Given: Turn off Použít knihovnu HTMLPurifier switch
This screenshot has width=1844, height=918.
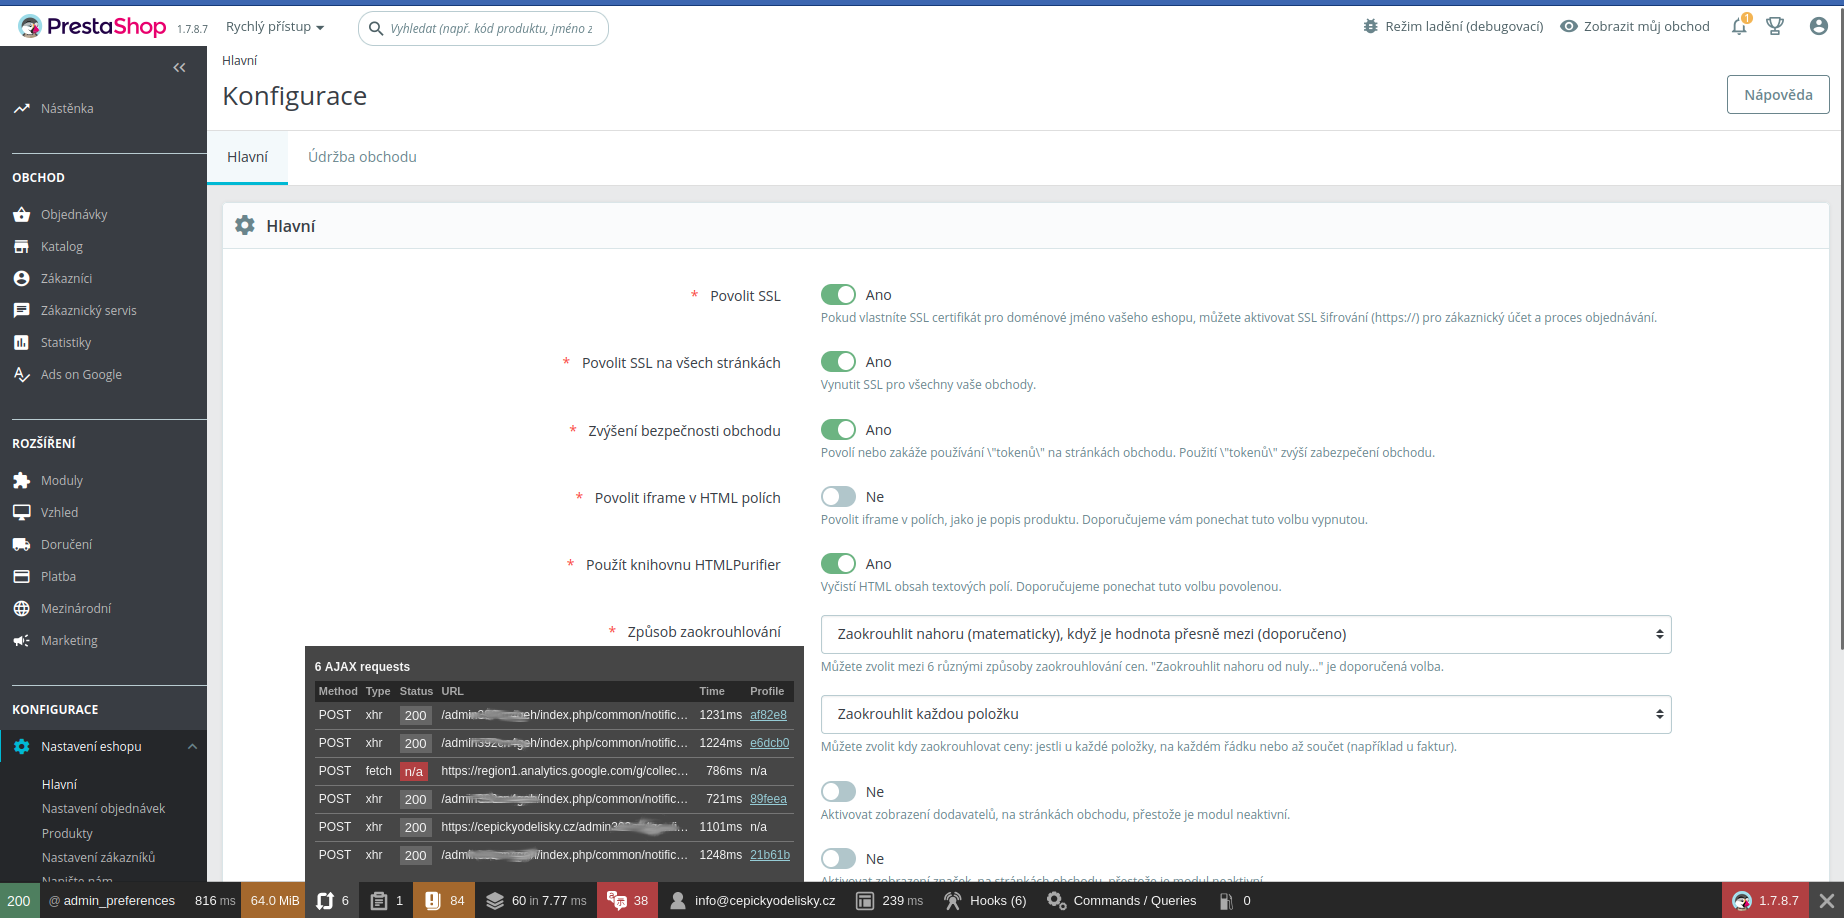Looking at the screenshot, I should [x=838, y=564].
